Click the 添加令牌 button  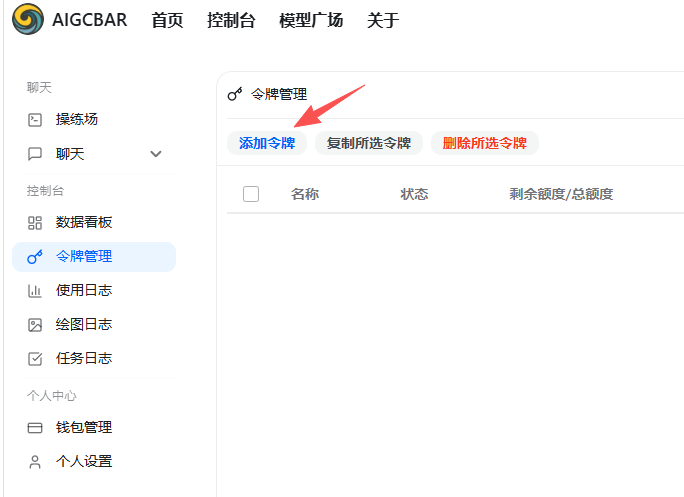click(267, 143)
